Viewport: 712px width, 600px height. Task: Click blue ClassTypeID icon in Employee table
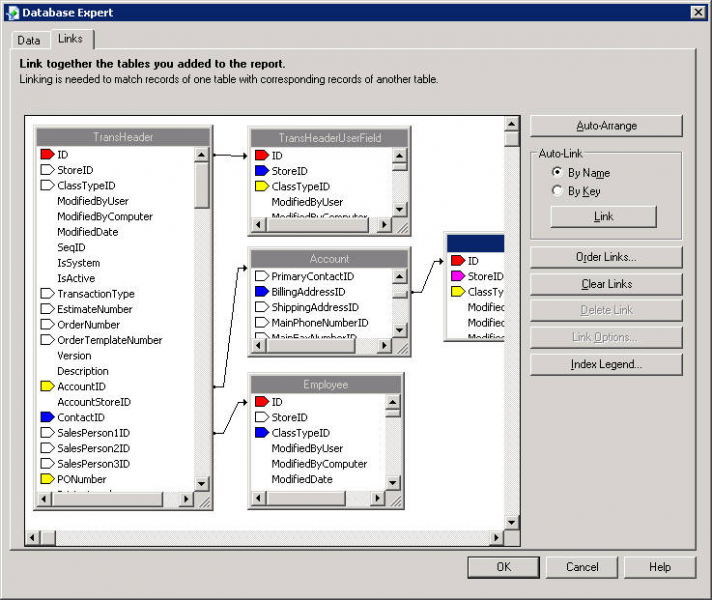click(262, 432)
